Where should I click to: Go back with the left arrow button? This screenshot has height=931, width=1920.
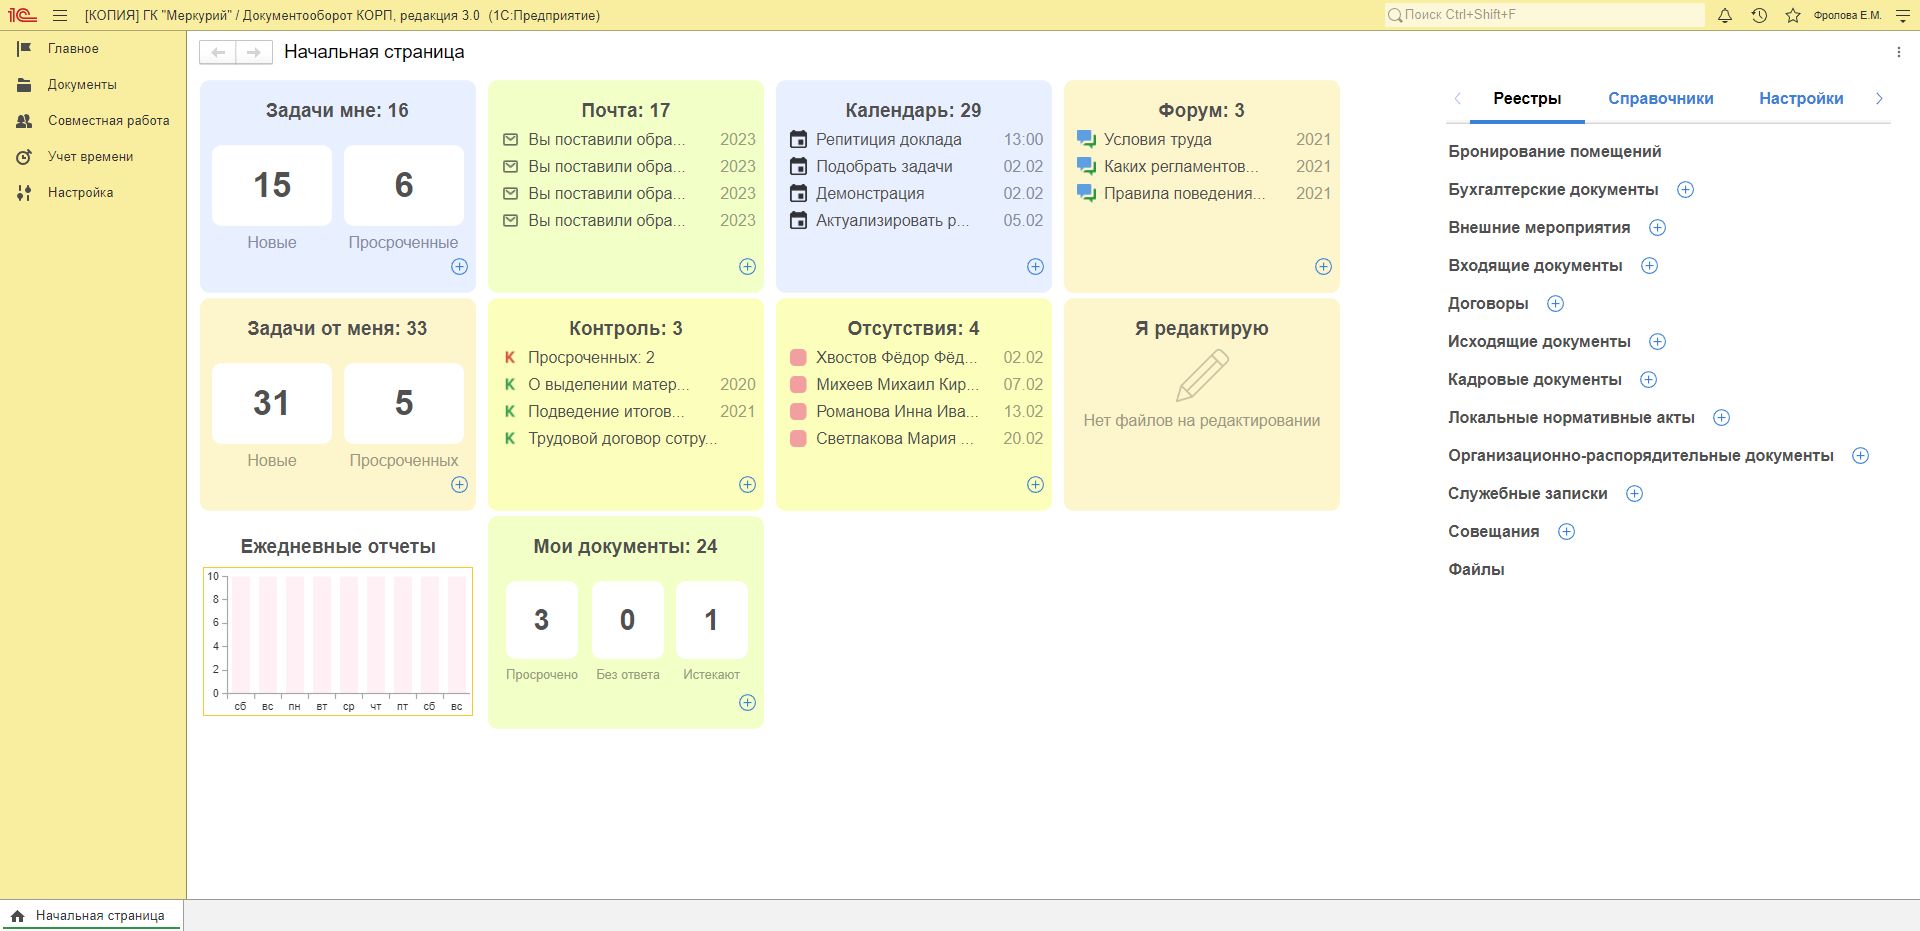218,52
